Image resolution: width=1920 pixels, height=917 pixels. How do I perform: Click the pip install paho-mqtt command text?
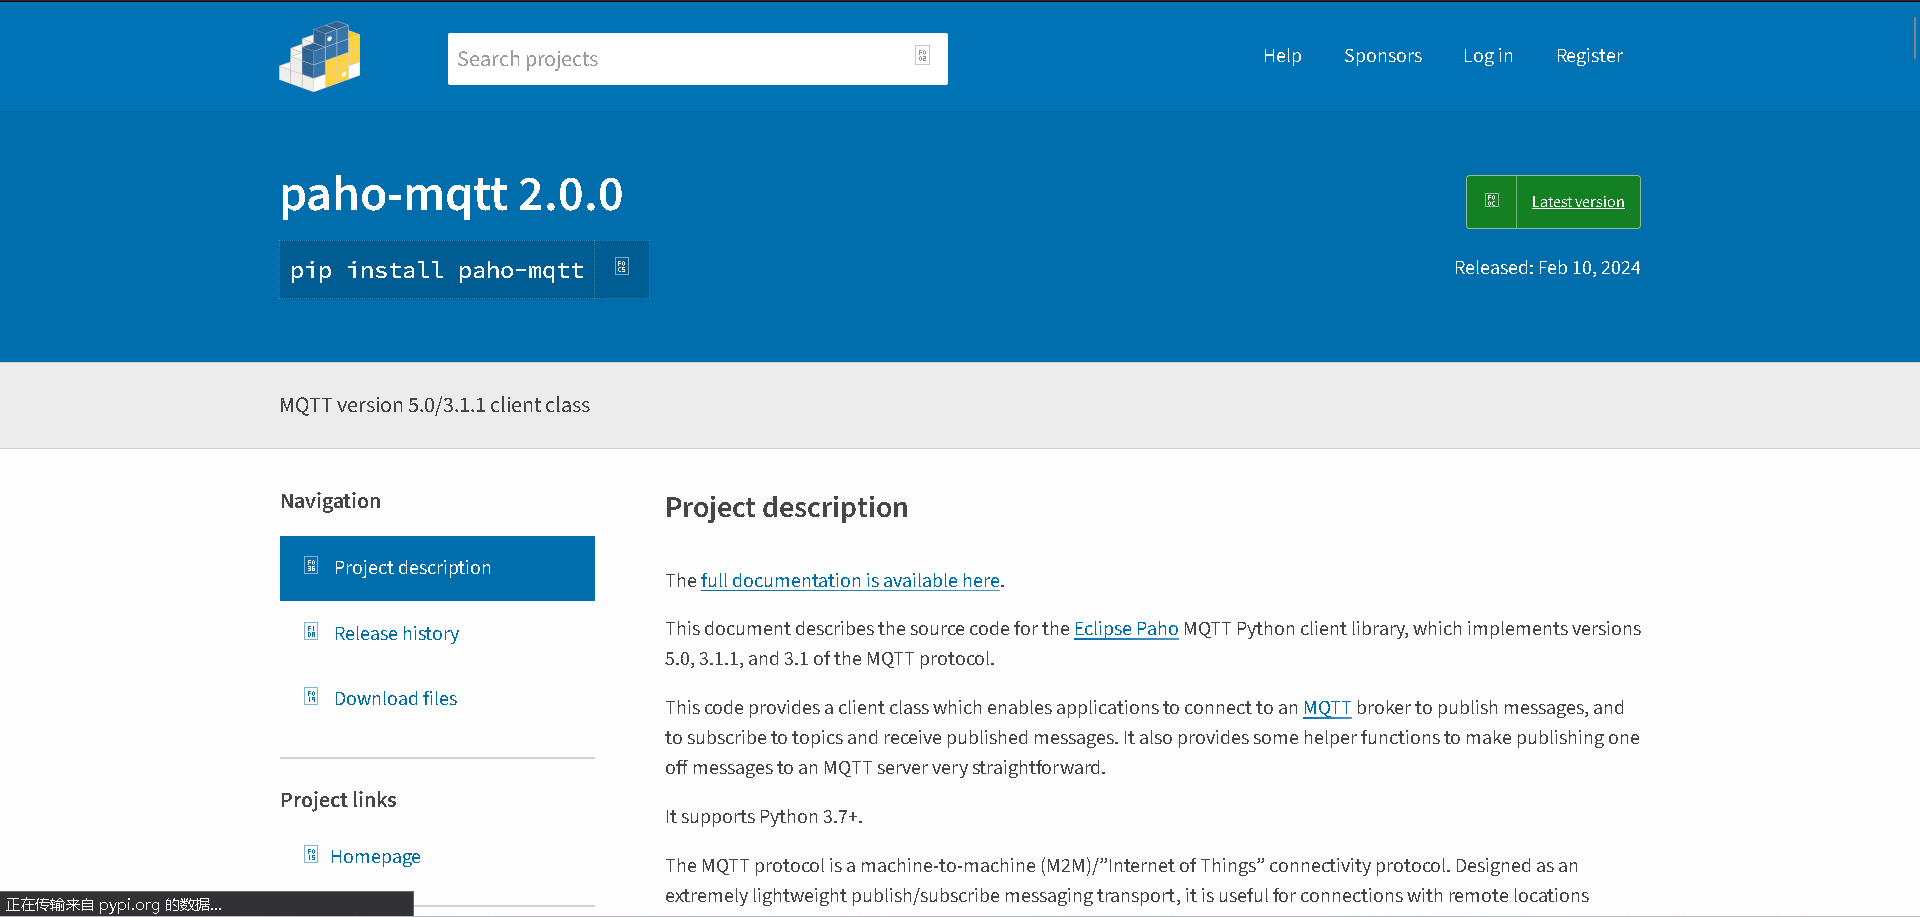pos(437,270)
